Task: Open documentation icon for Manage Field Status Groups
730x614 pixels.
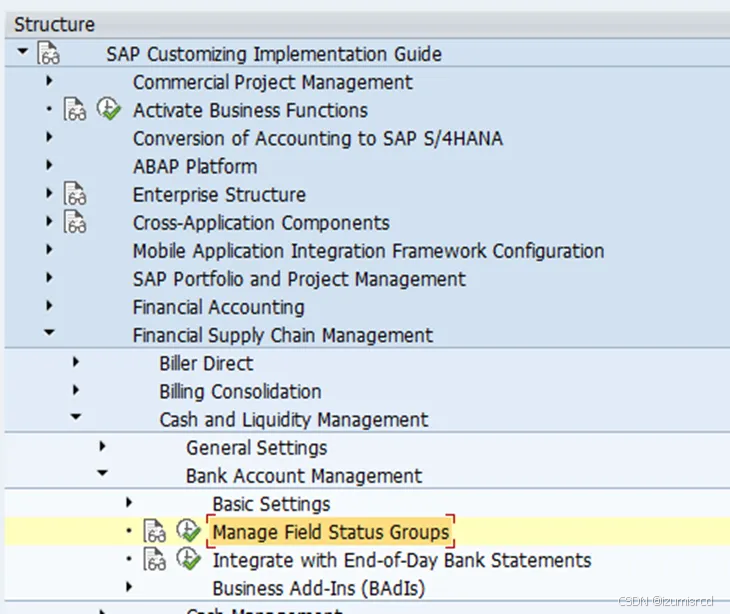Action: [154, 532]
